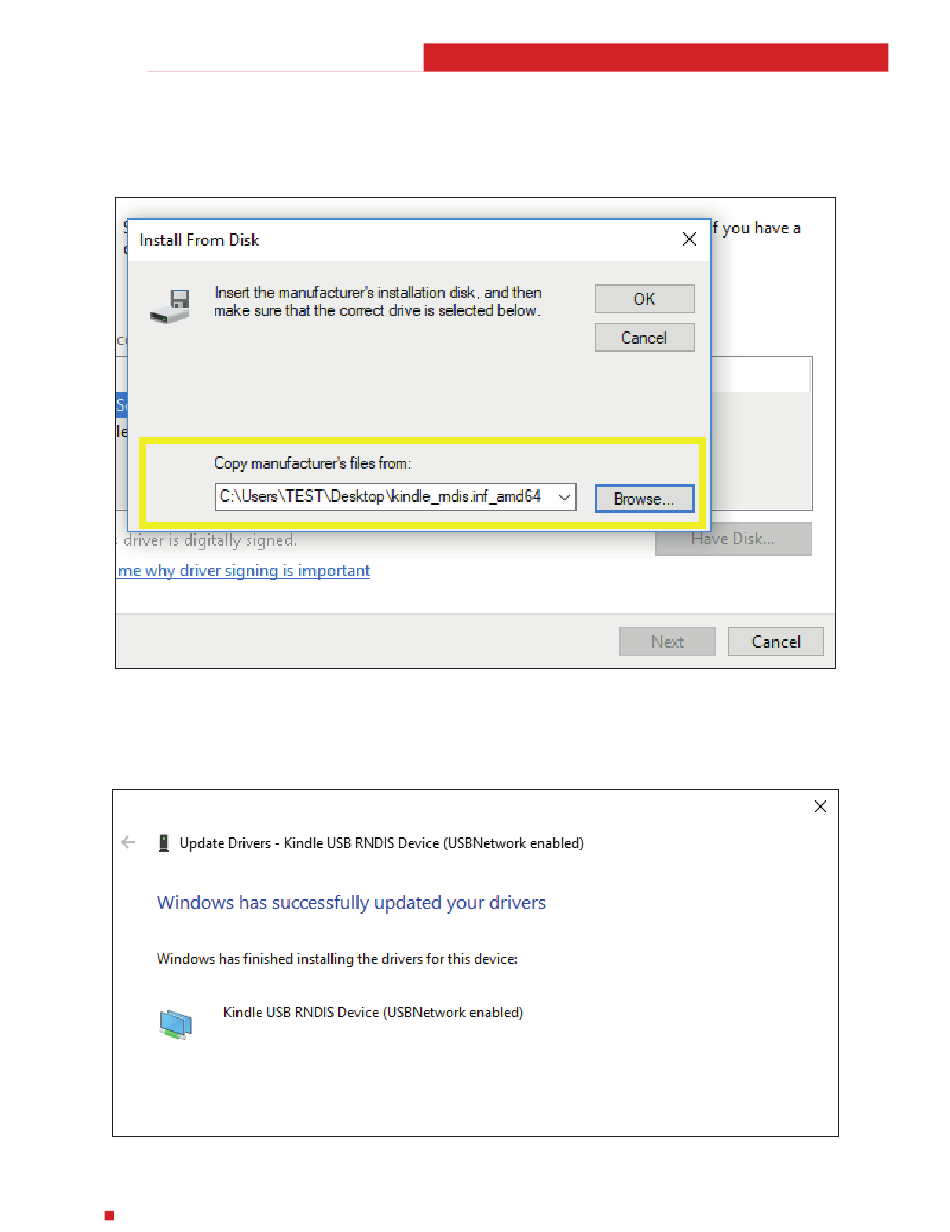Click the network adapter icon beside Kindle USB RNDIS
Viewport: 950px width, 1232px height.
[x=175, y=1024]
